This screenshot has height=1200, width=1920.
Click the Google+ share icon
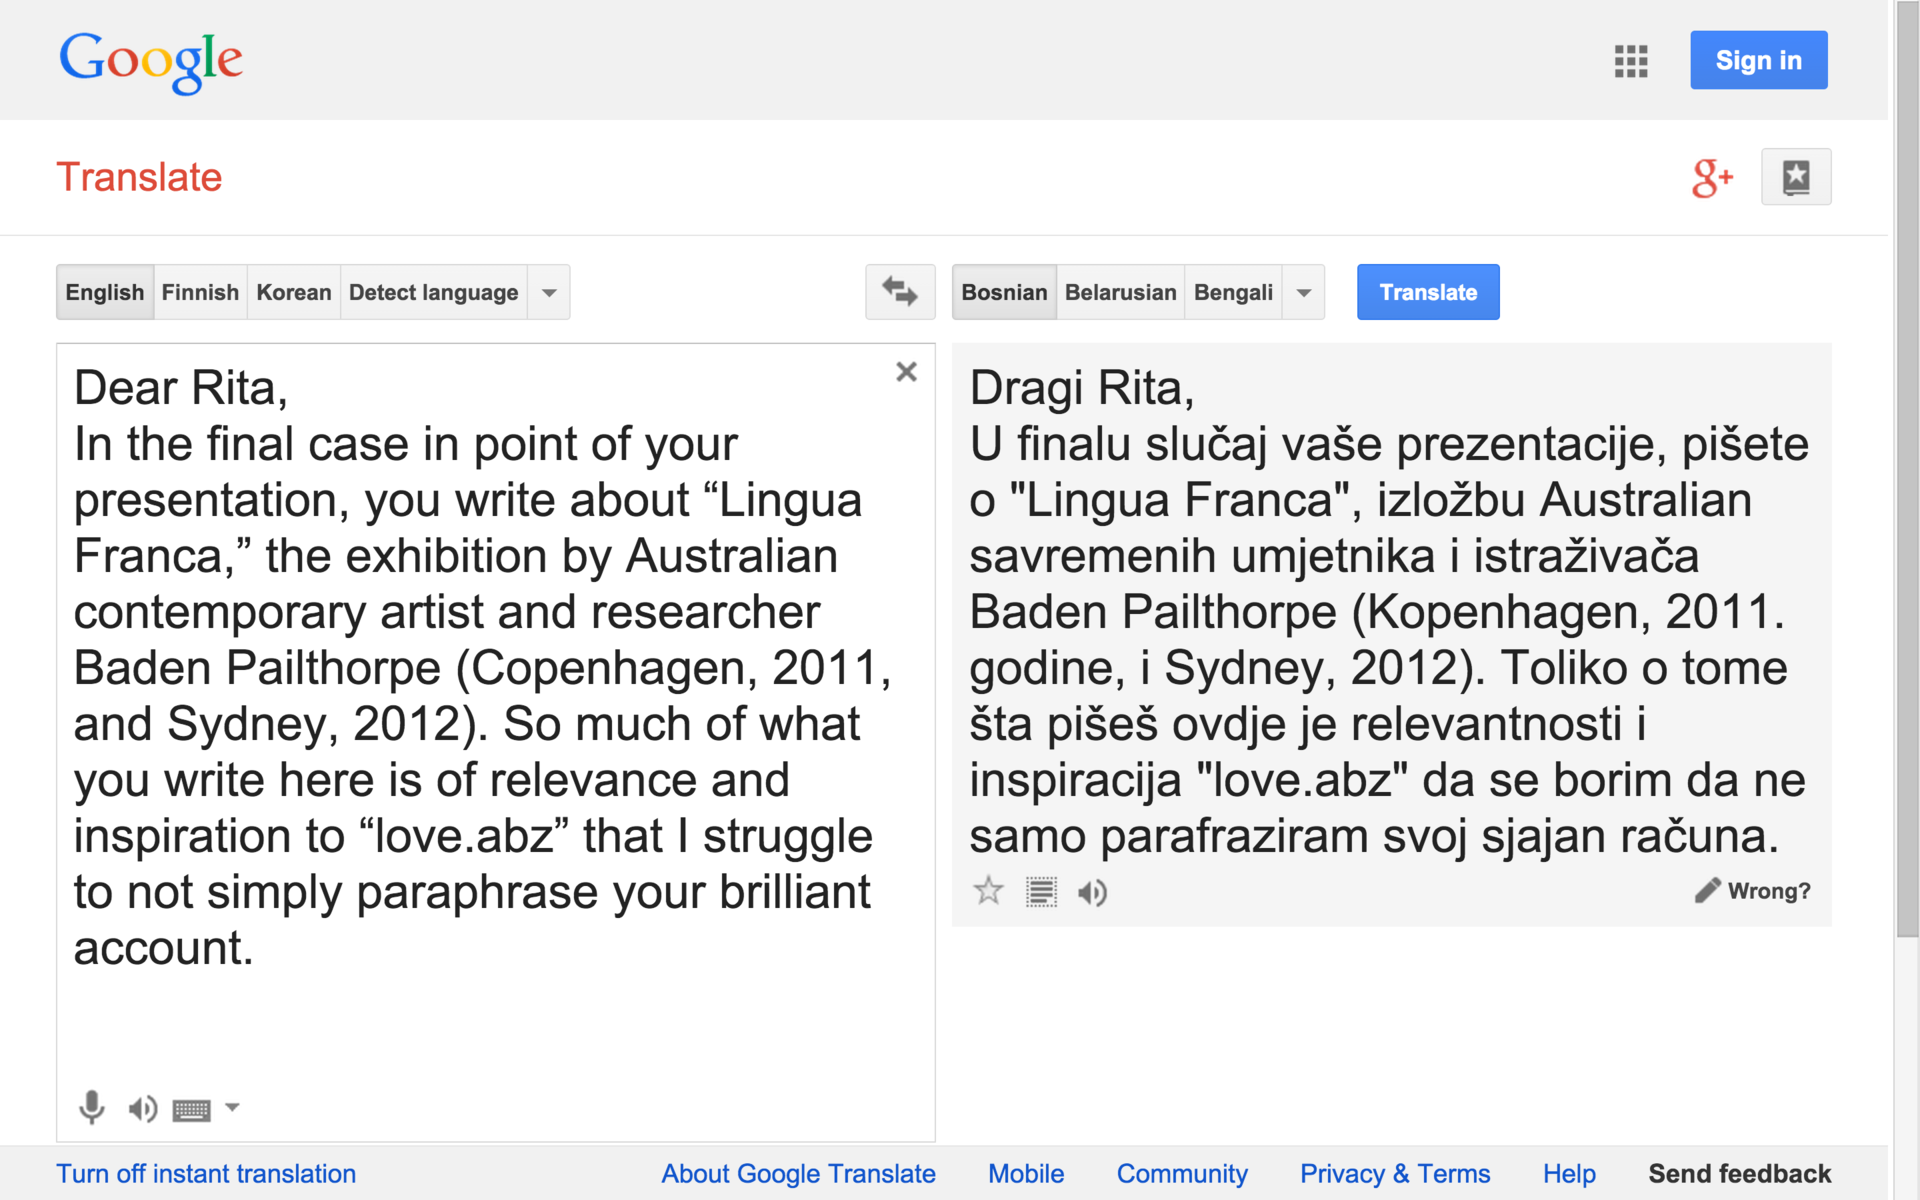pos(1711,178)
